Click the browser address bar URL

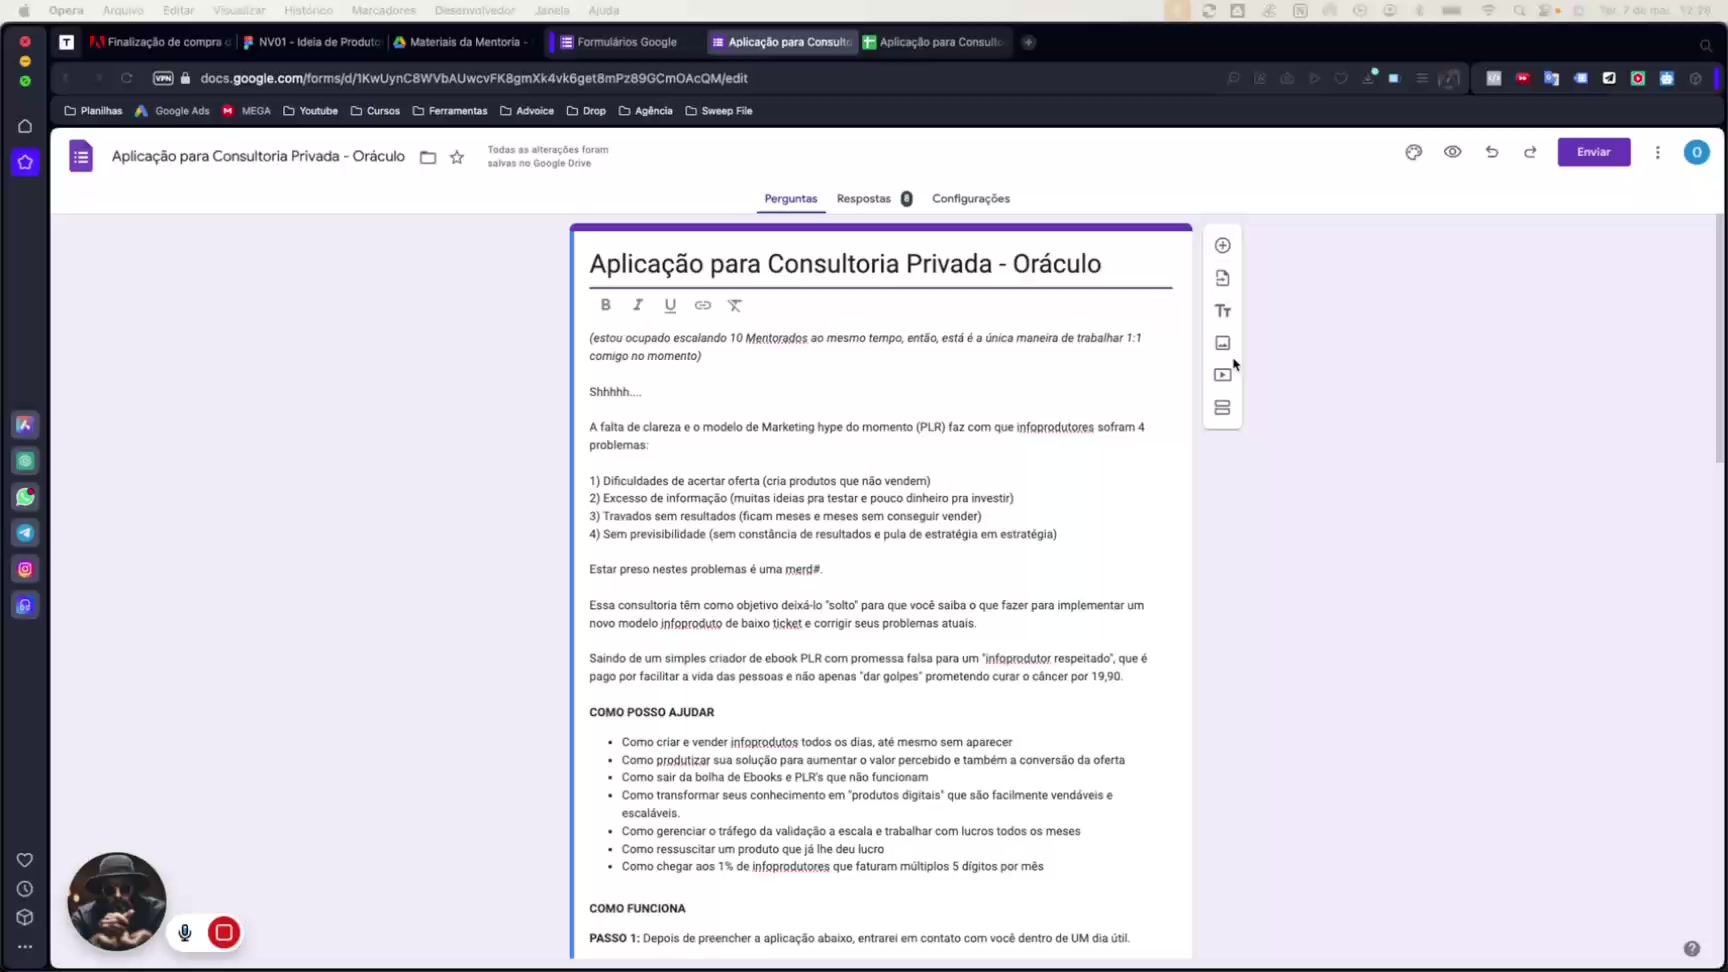[473, 78]
